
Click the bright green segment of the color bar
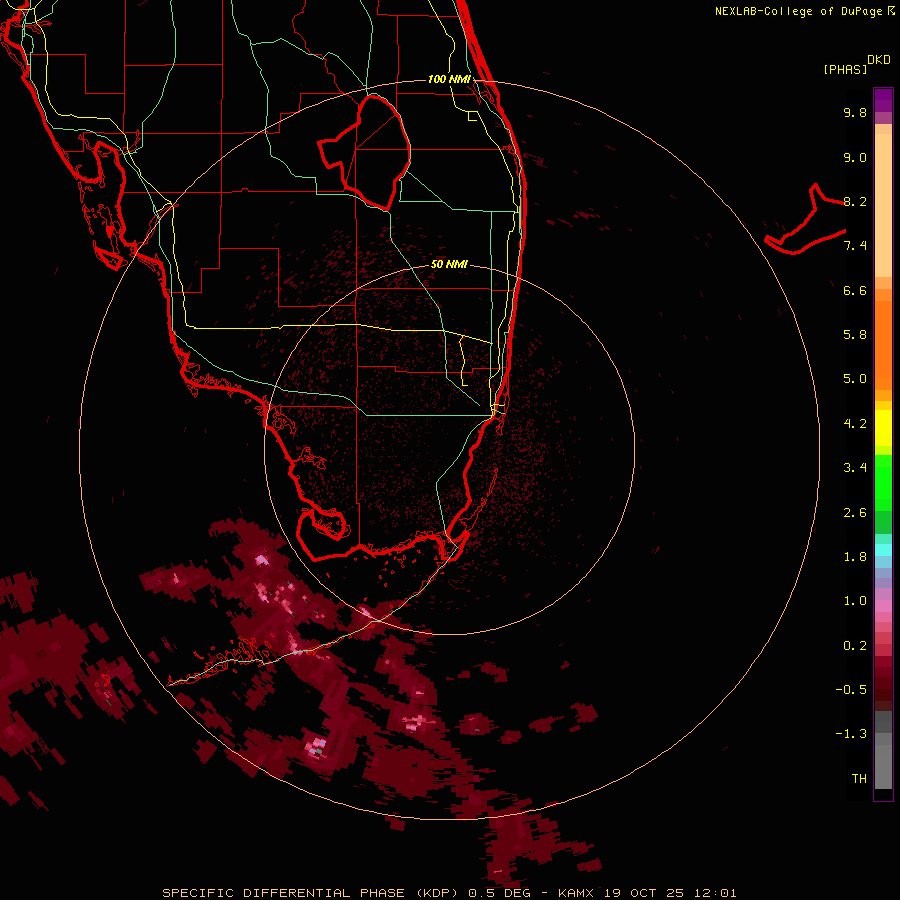click(883, 483)
